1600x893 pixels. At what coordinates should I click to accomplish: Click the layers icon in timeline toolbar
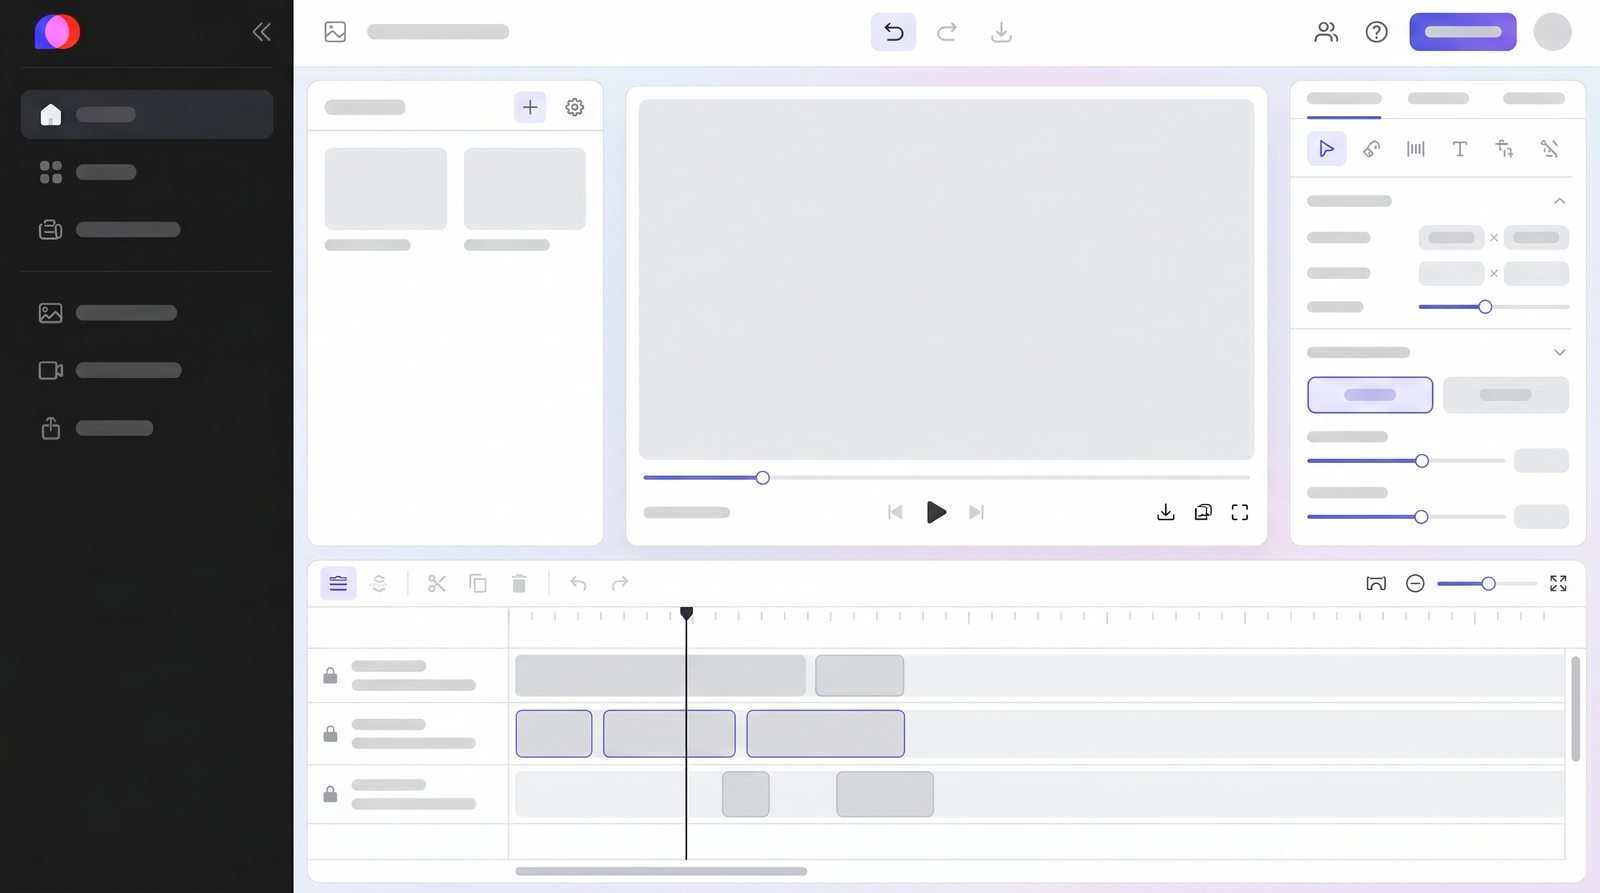point(379,583)
